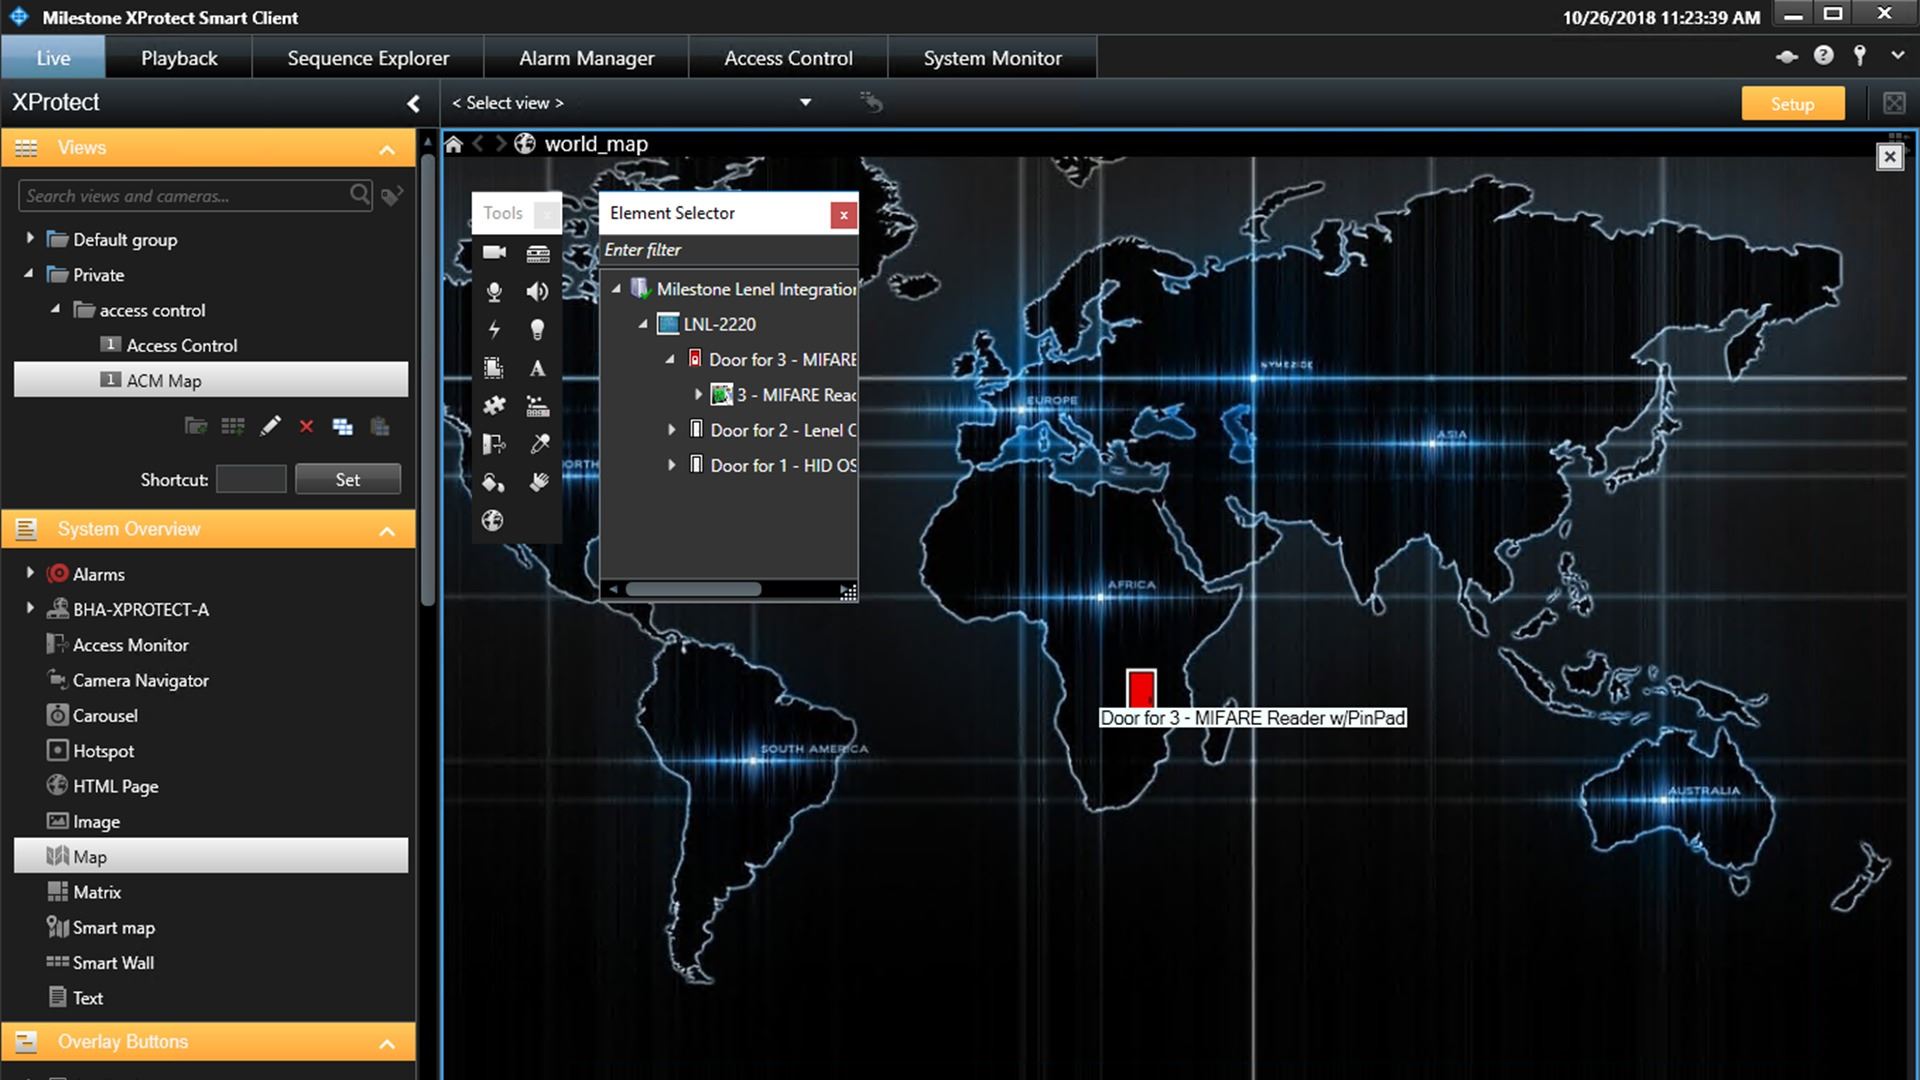This screenshot has height=1080, width=1920.
Task: Expand Door for 1 in Element Selector
Action: click(x=672, y=465)
